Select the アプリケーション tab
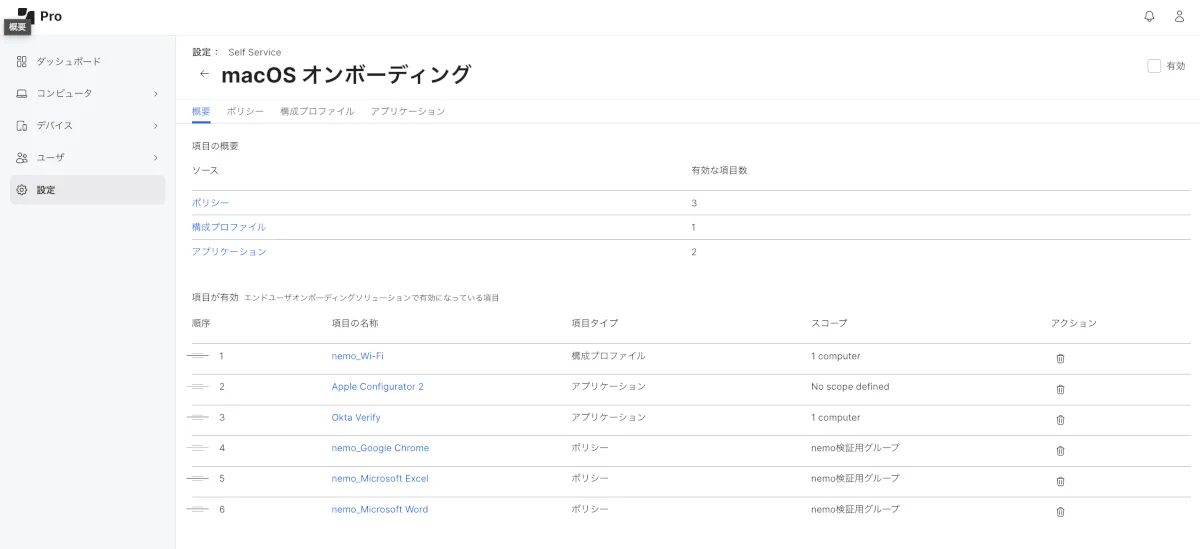Image resolution: width=1200 pixels, height=549 pixels. click(407, 111)
